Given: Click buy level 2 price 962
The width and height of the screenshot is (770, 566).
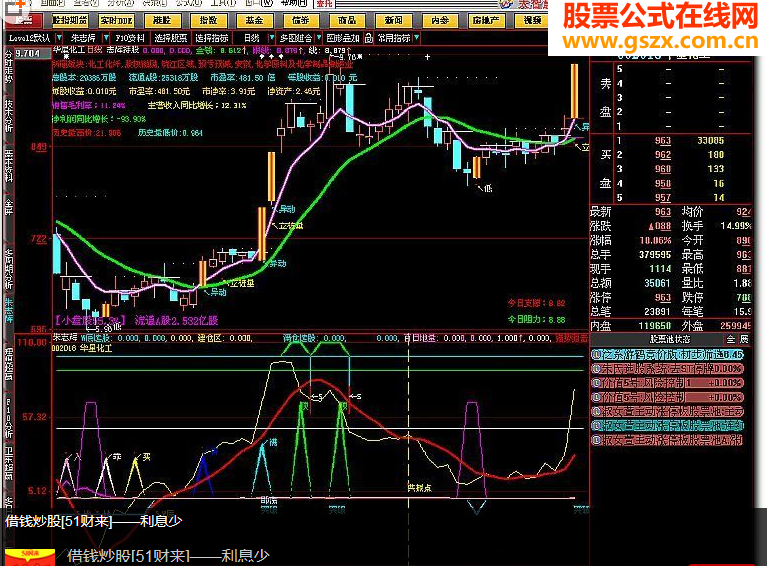Looking at the screenshot, I should click(662, 155).
